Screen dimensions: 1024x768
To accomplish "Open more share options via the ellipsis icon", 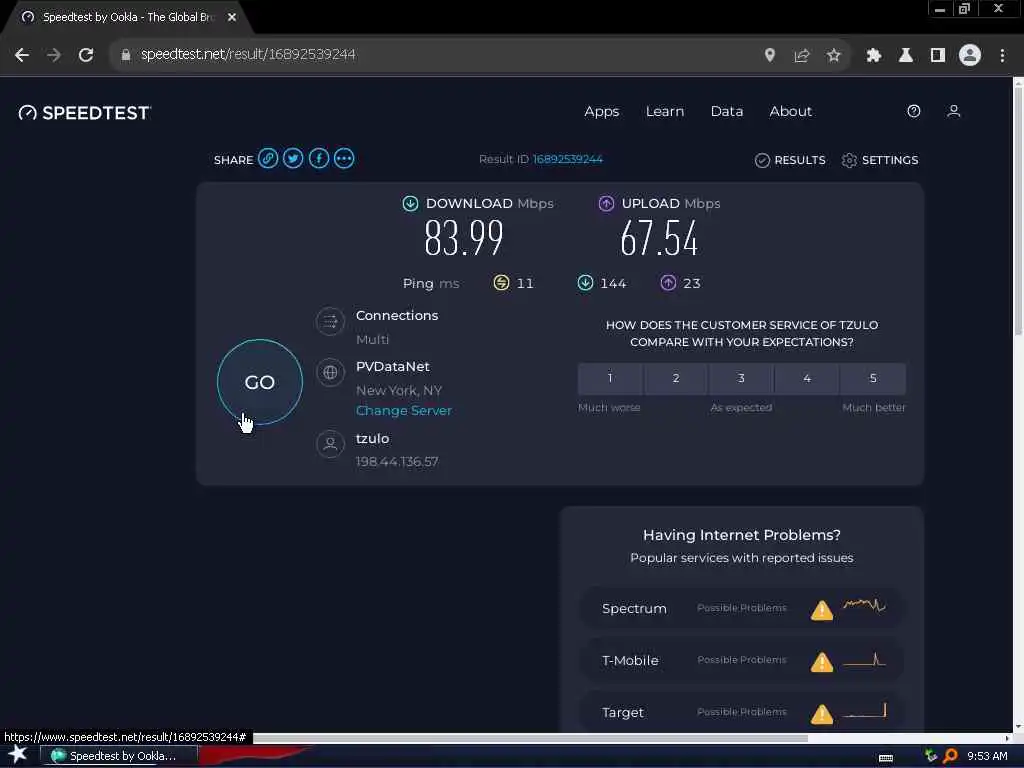I will pos(344,159).
